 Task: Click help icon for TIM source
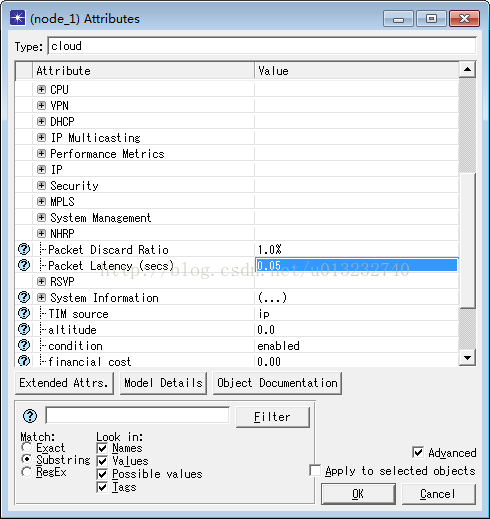click(24, 313)
